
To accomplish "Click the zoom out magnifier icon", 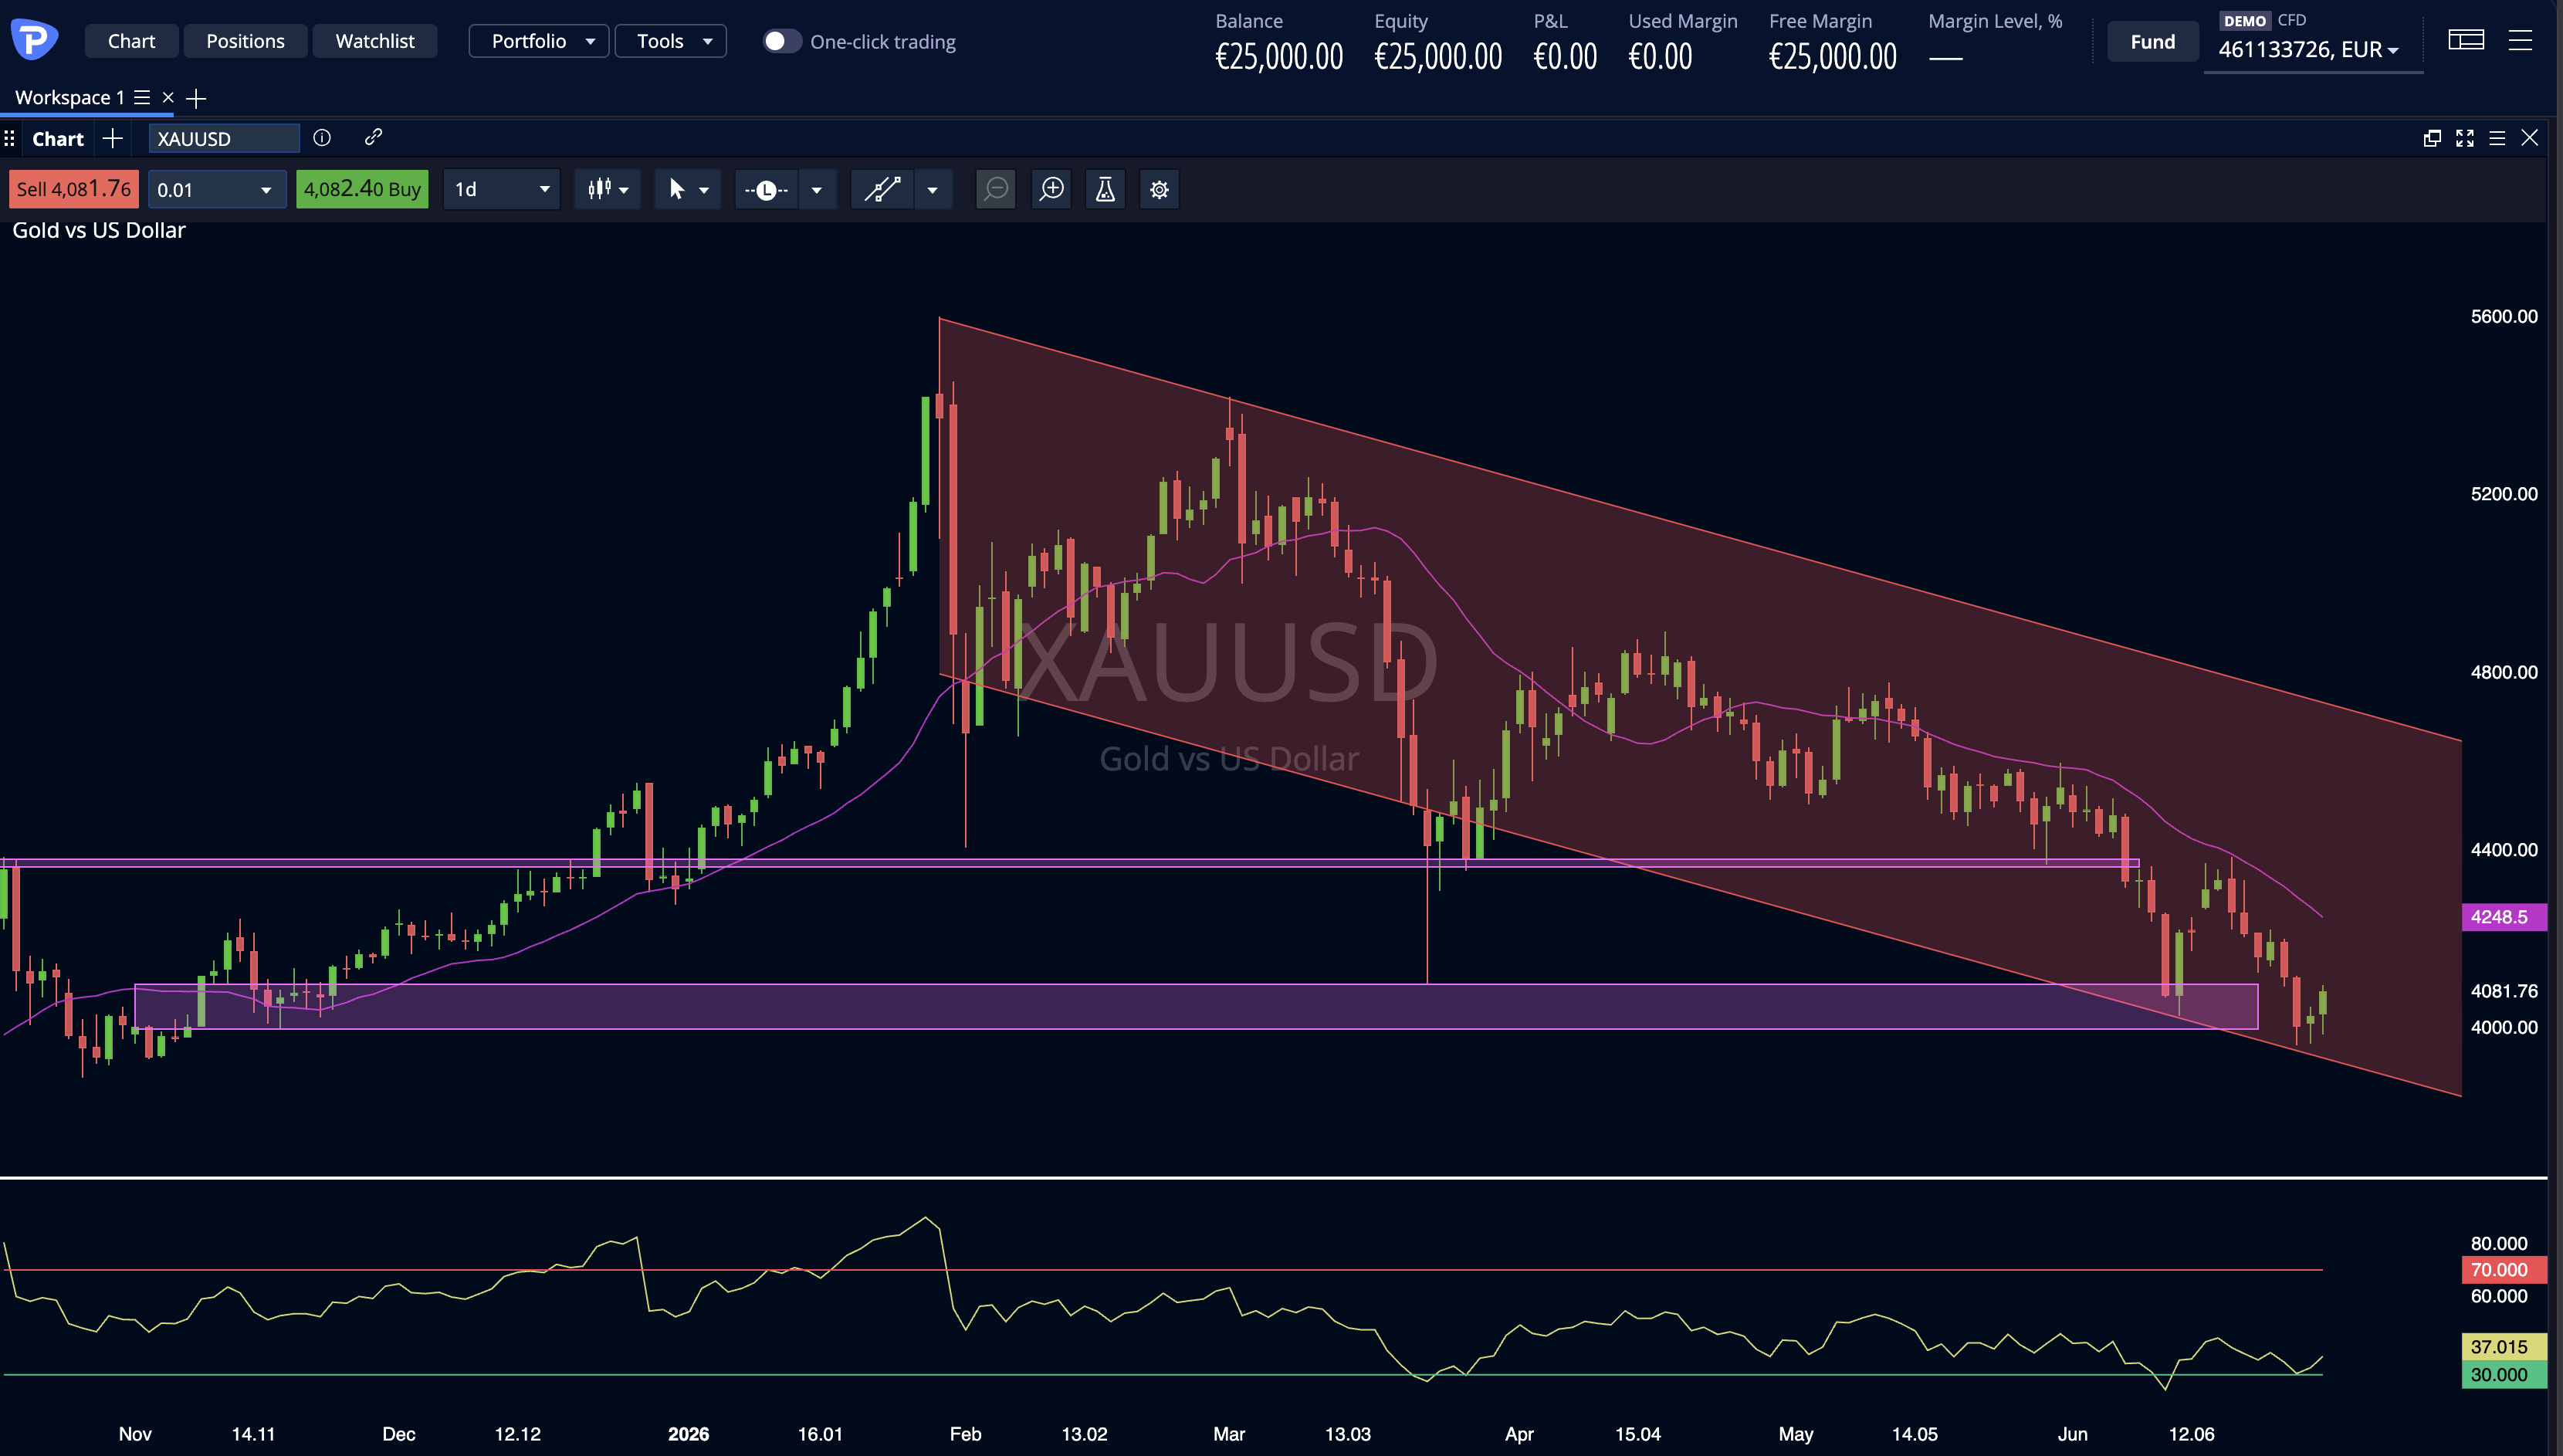I will point(995,189).
